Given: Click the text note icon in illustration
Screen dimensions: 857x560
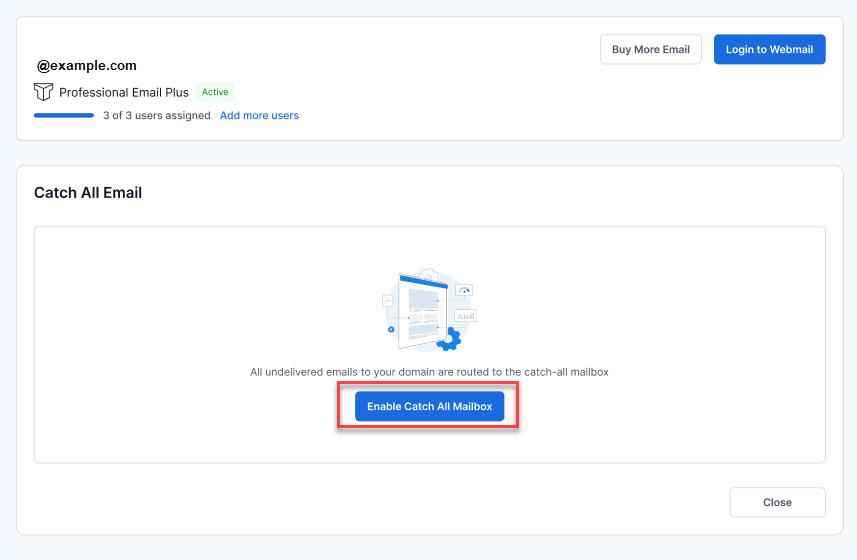Looking at the screenshot, I should point(388,301).
